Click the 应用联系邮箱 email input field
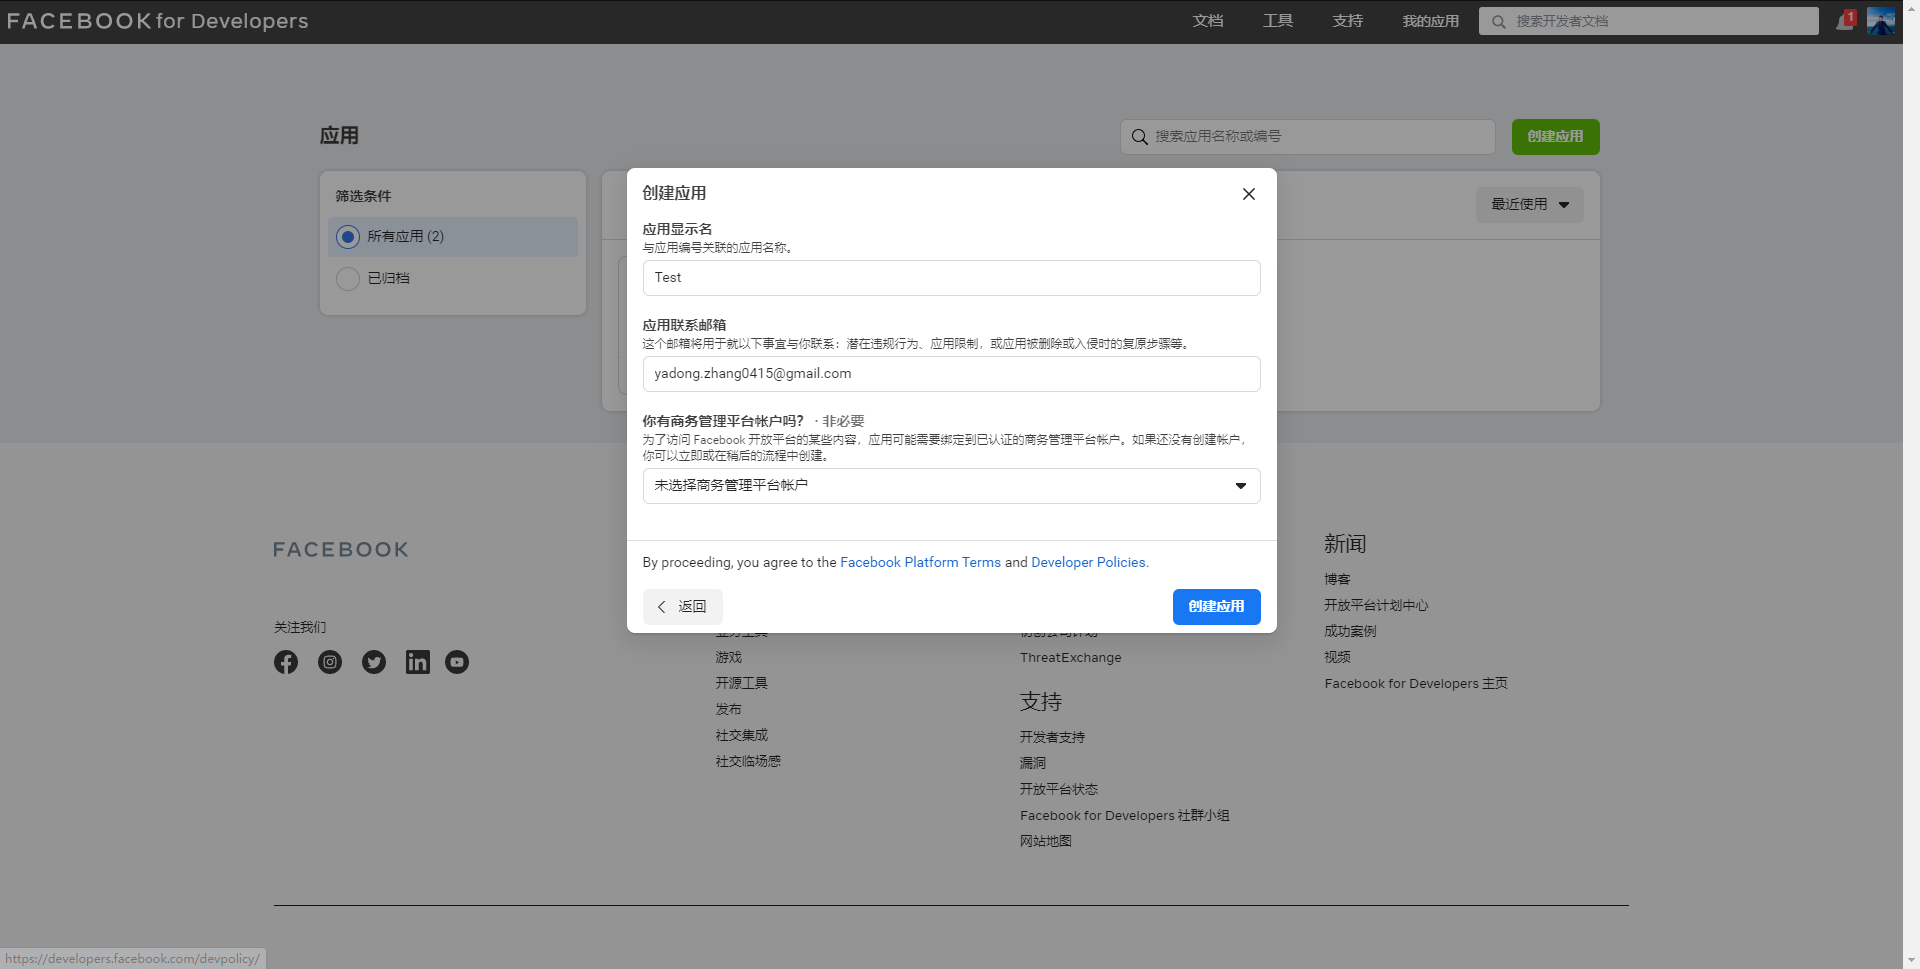 coord(951,374)
